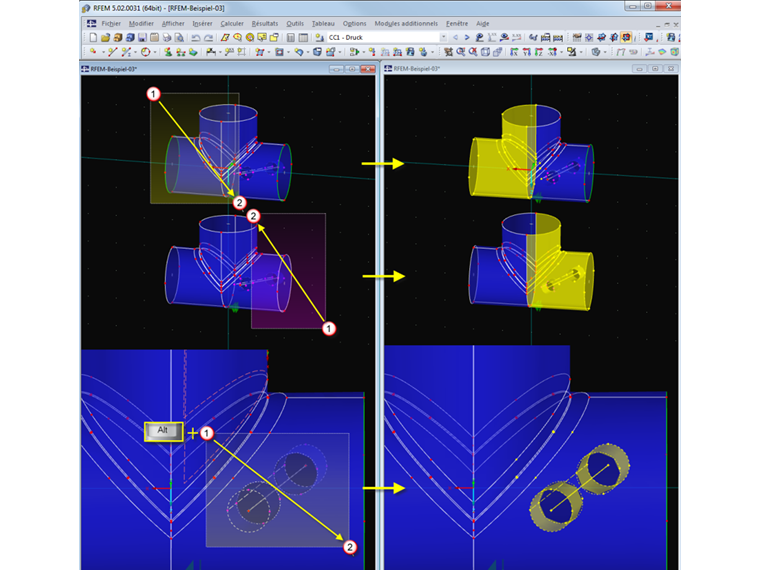Open the CC1 - Druck load case dropdown arrow
Image resolution: width=760 pixels, height=570 pixels.
click(x=443, y=37)
